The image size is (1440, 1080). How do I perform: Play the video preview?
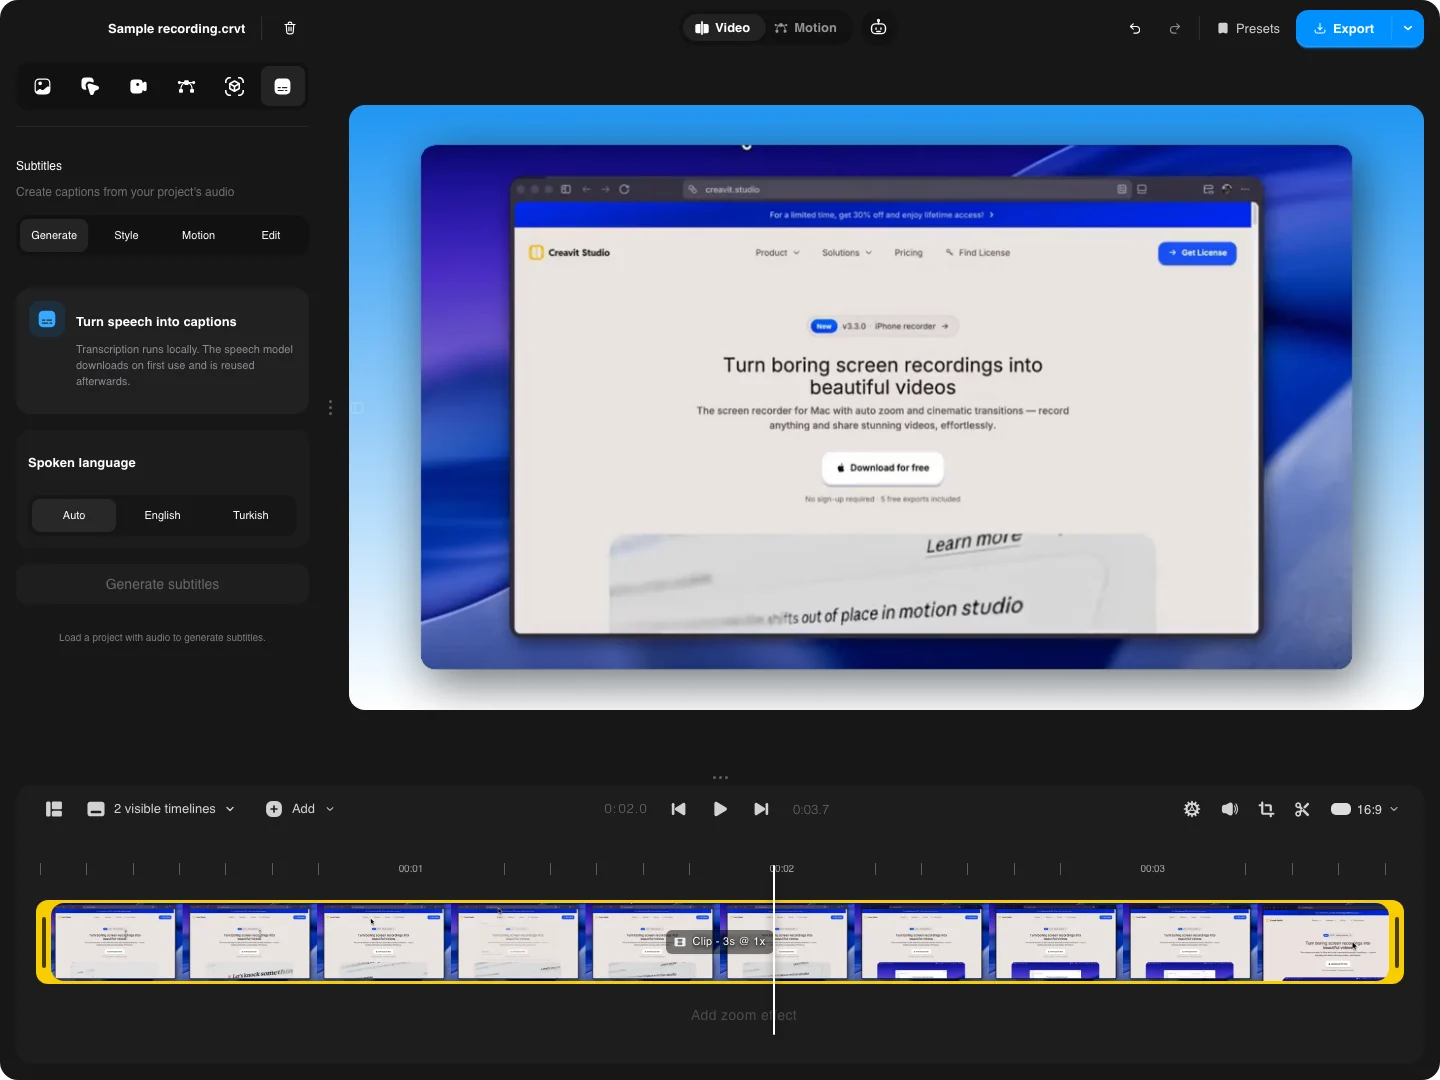720,809
